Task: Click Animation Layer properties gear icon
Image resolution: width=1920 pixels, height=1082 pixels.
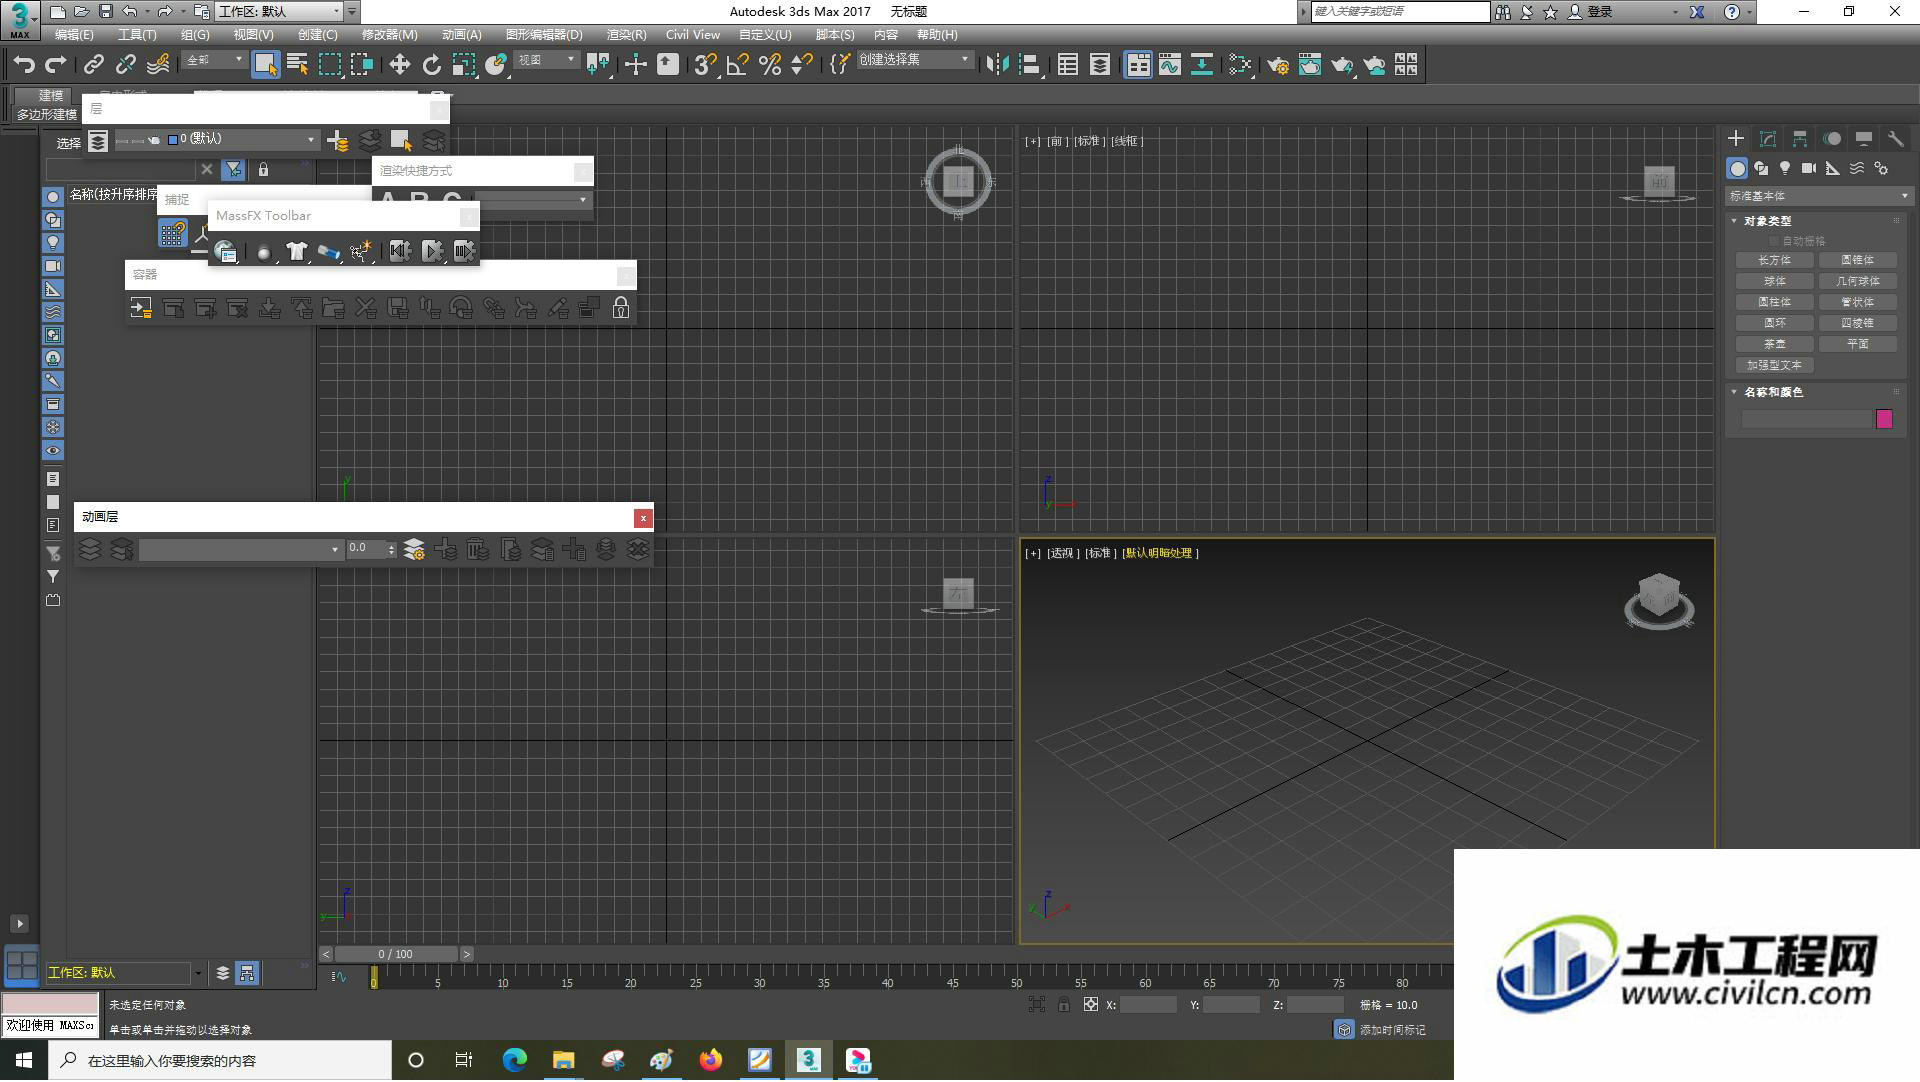Action: click(x=414, y=550)
